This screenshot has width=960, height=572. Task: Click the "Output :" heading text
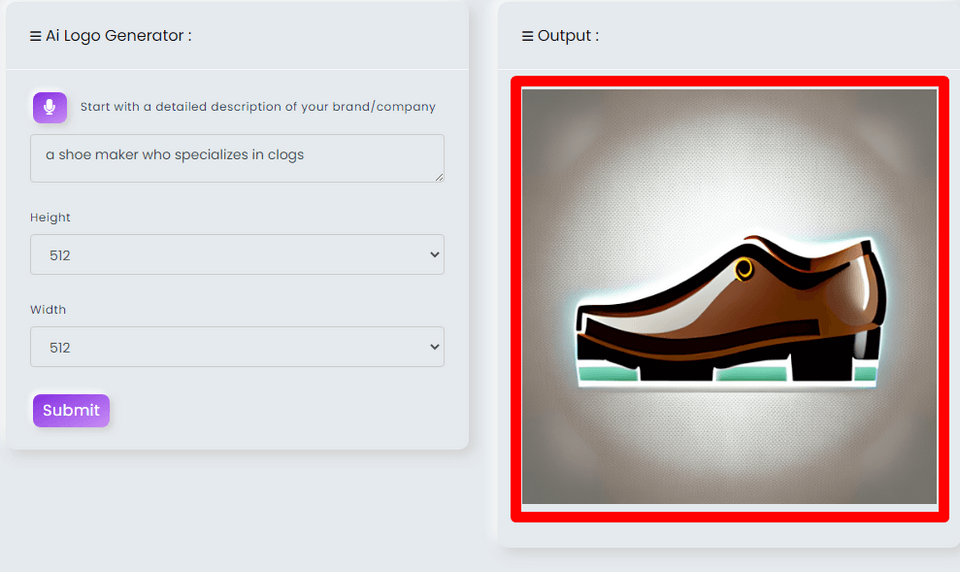(568, 36)
